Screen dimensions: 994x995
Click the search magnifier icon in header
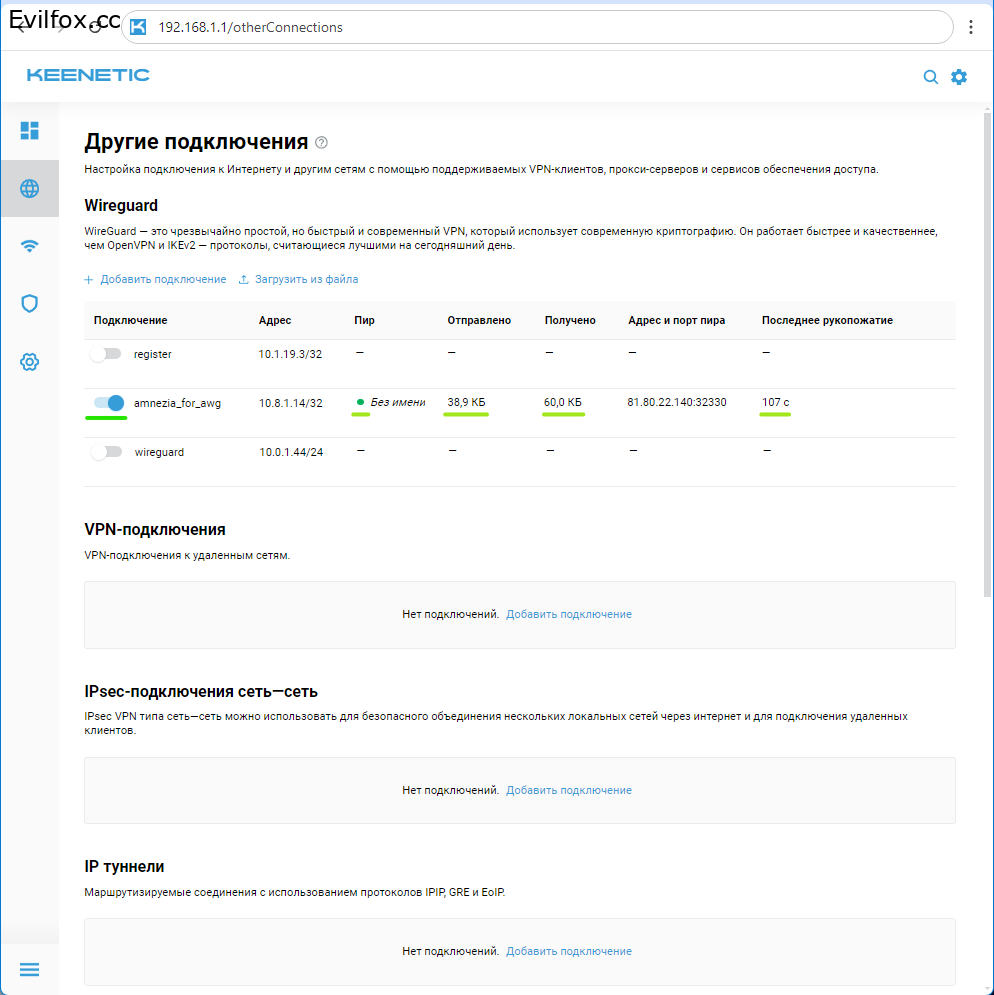pyautogui.click(x=931, y=77)
